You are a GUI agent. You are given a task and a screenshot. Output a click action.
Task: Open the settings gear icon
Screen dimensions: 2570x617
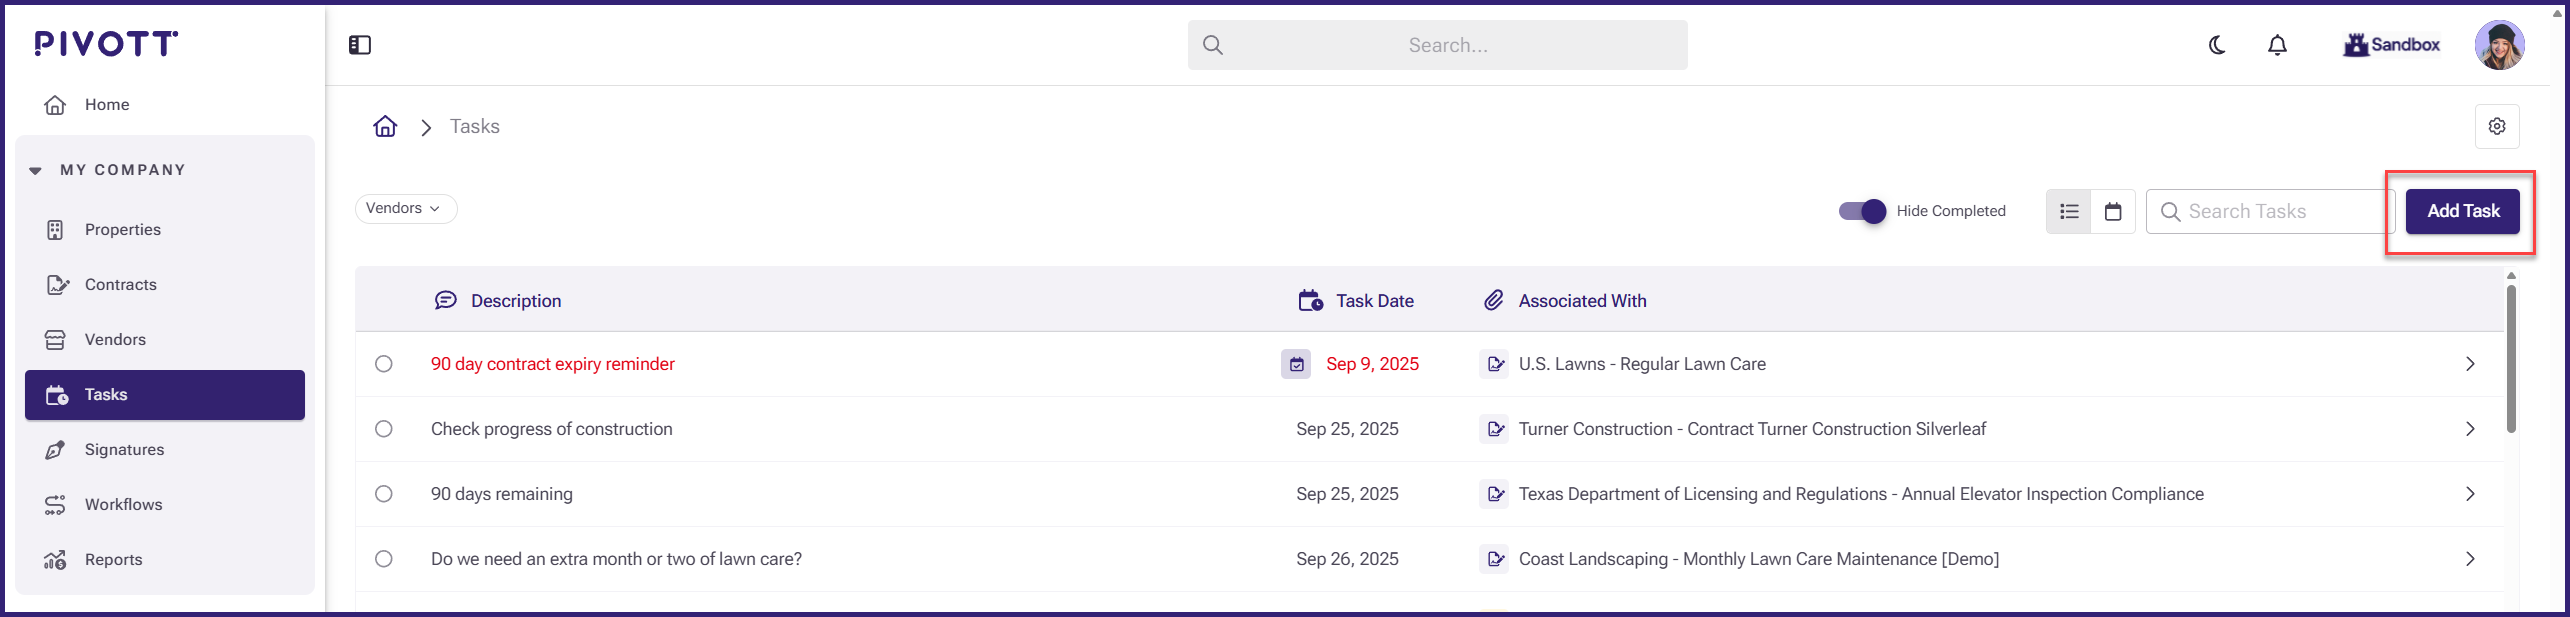tap(2496, 127)
